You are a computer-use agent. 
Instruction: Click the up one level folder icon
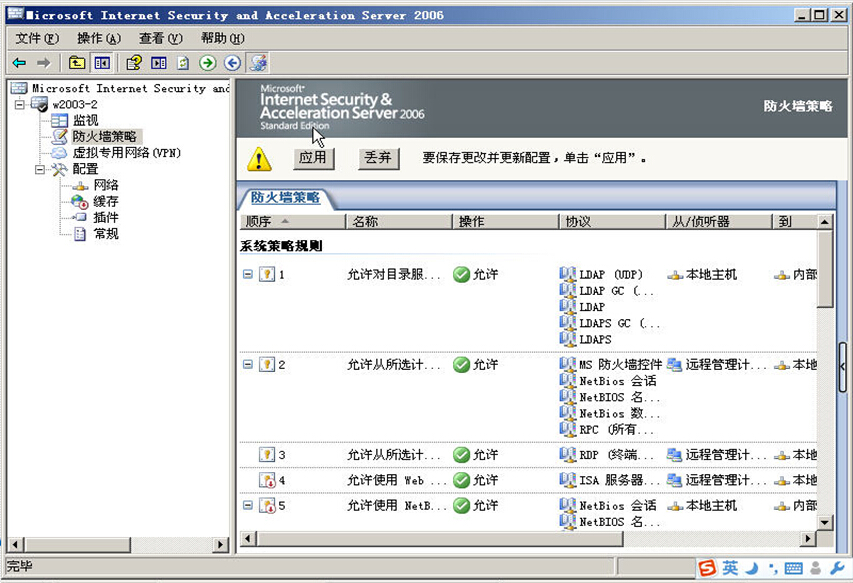point(77,63)
